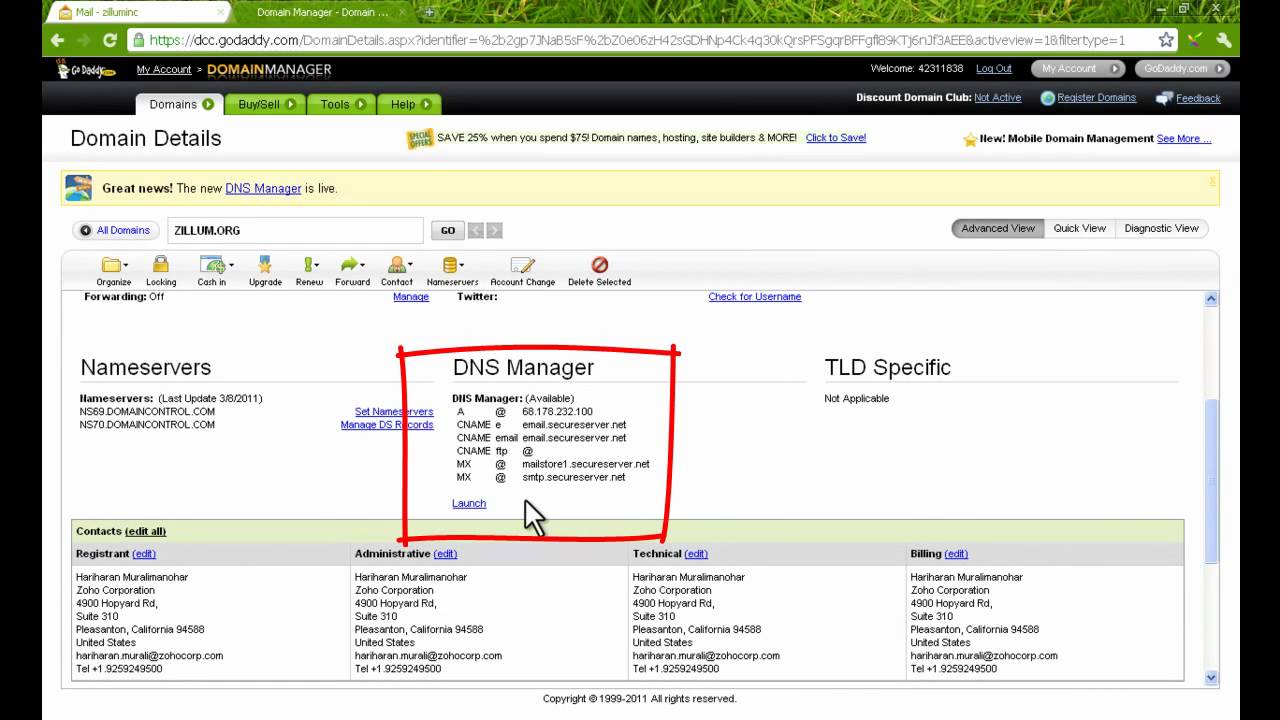Edit the Registrant contact
Screen dimensions: 1280x720
point(144,554)
